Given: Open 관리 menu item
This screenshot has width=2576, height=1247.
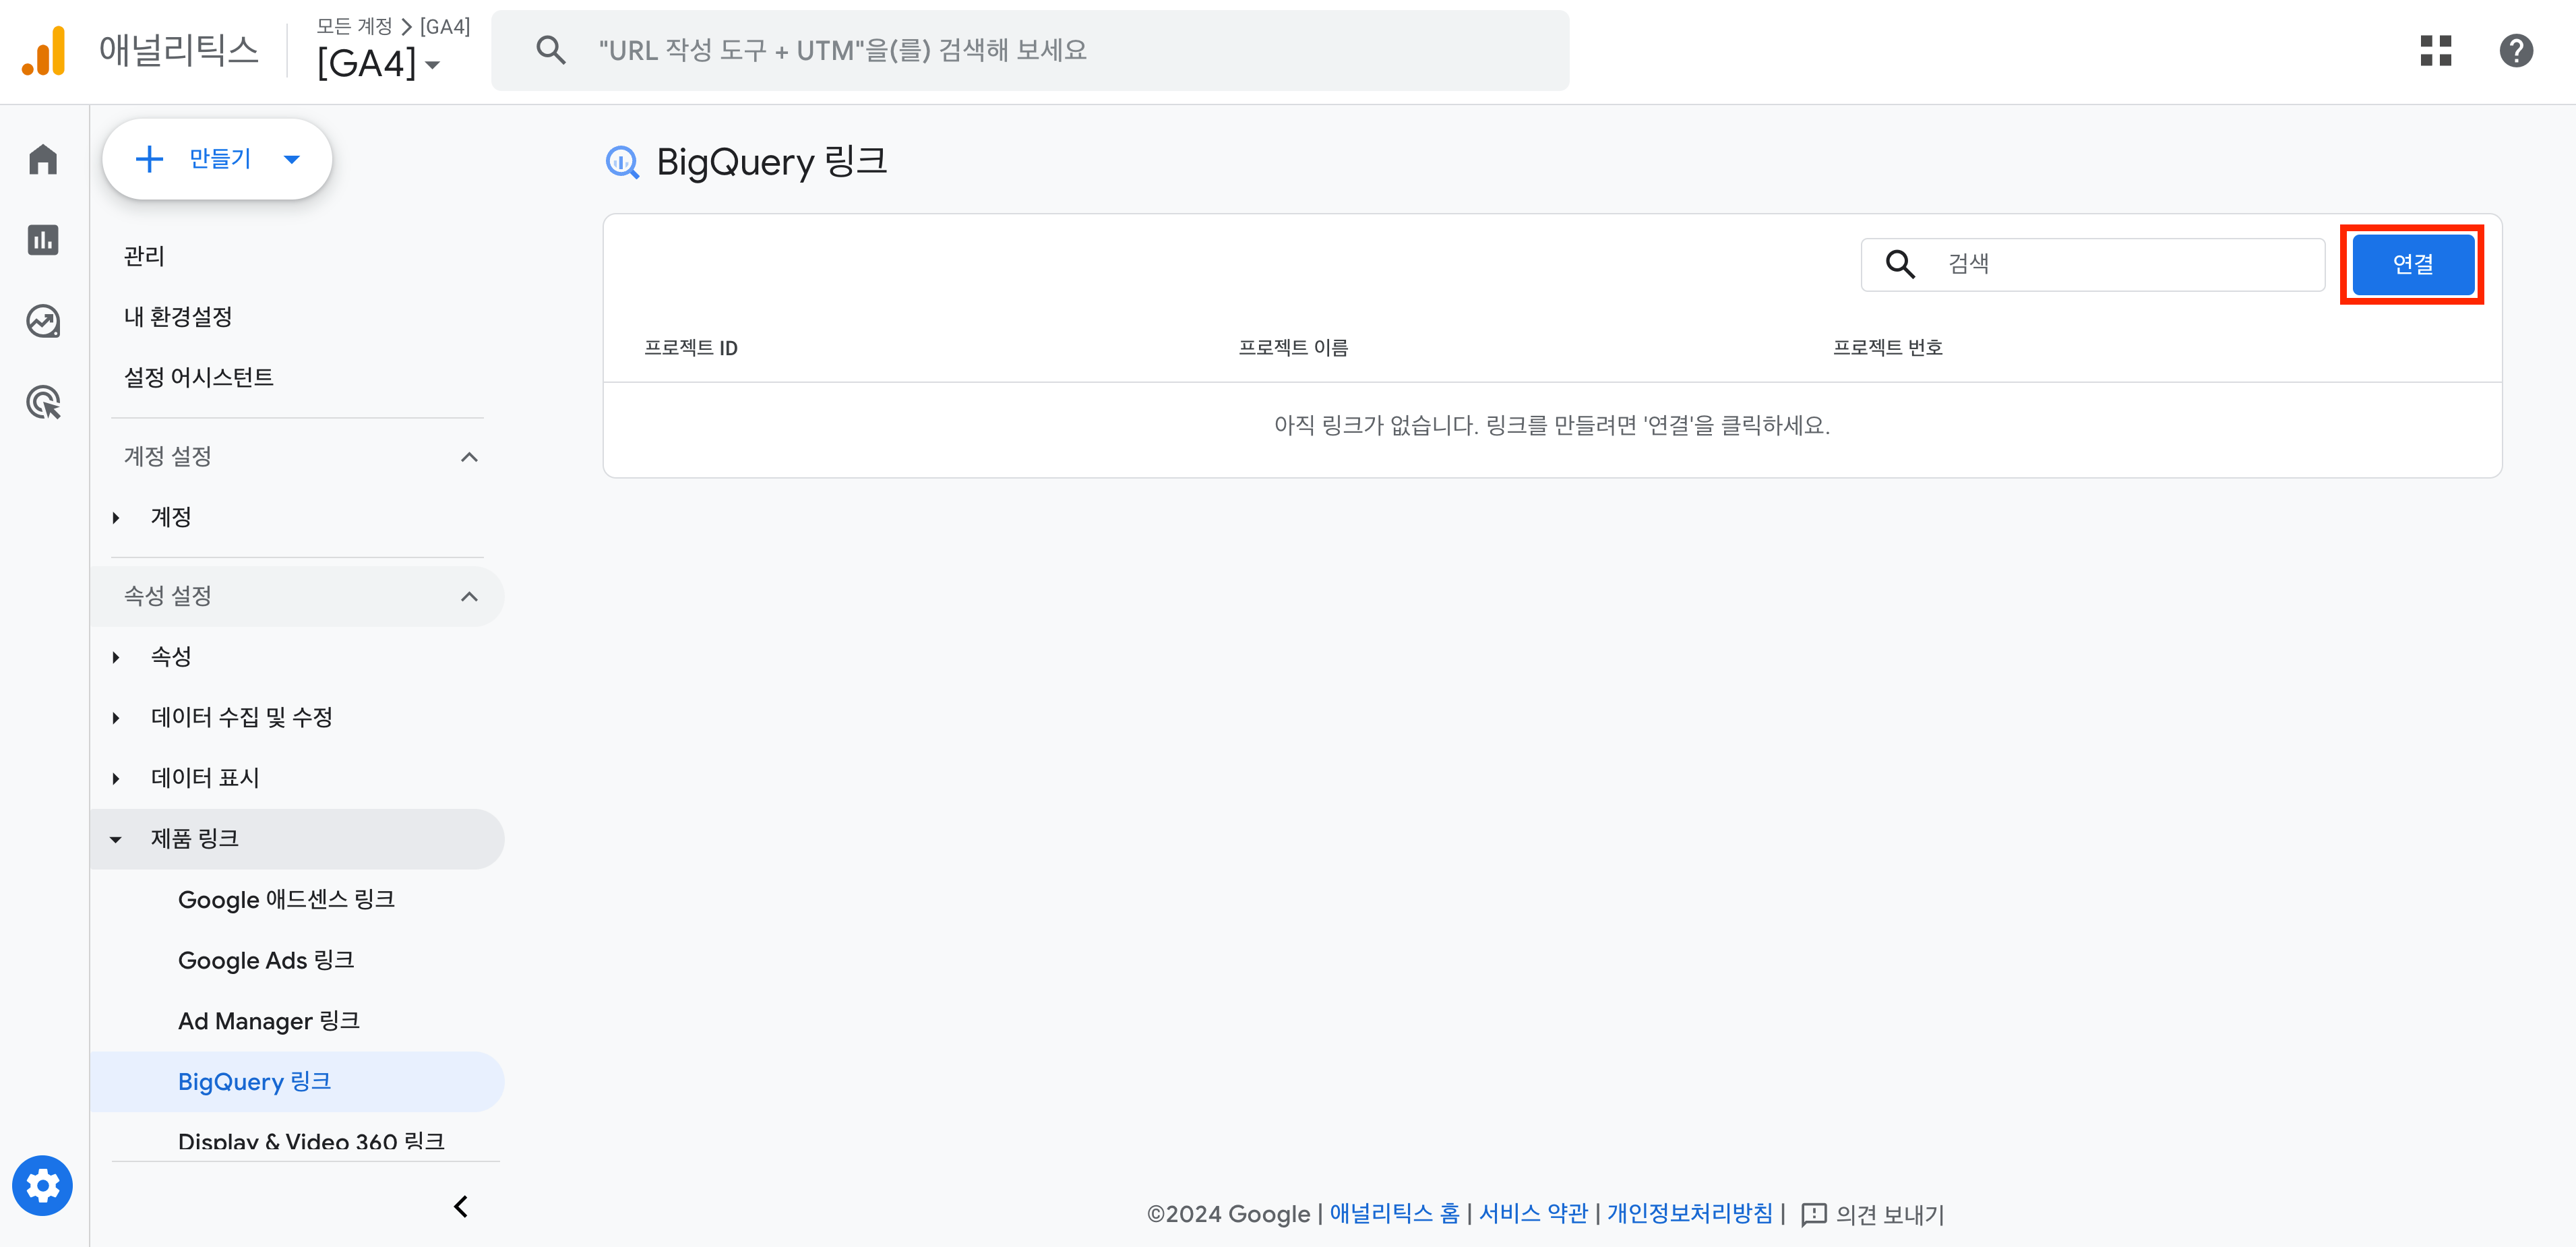Looking at the screenshot, I should 144,256.
